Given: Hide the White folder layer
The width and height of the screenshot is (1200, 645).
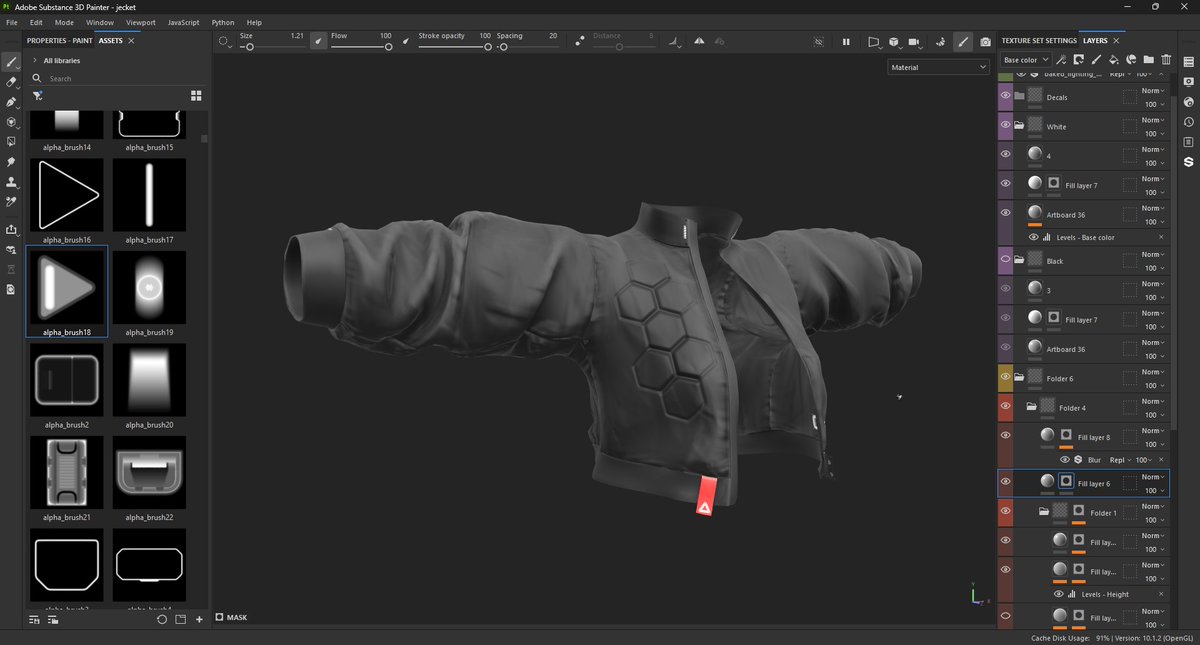Looking at the screenshot, I should (x=1005, y=126).
